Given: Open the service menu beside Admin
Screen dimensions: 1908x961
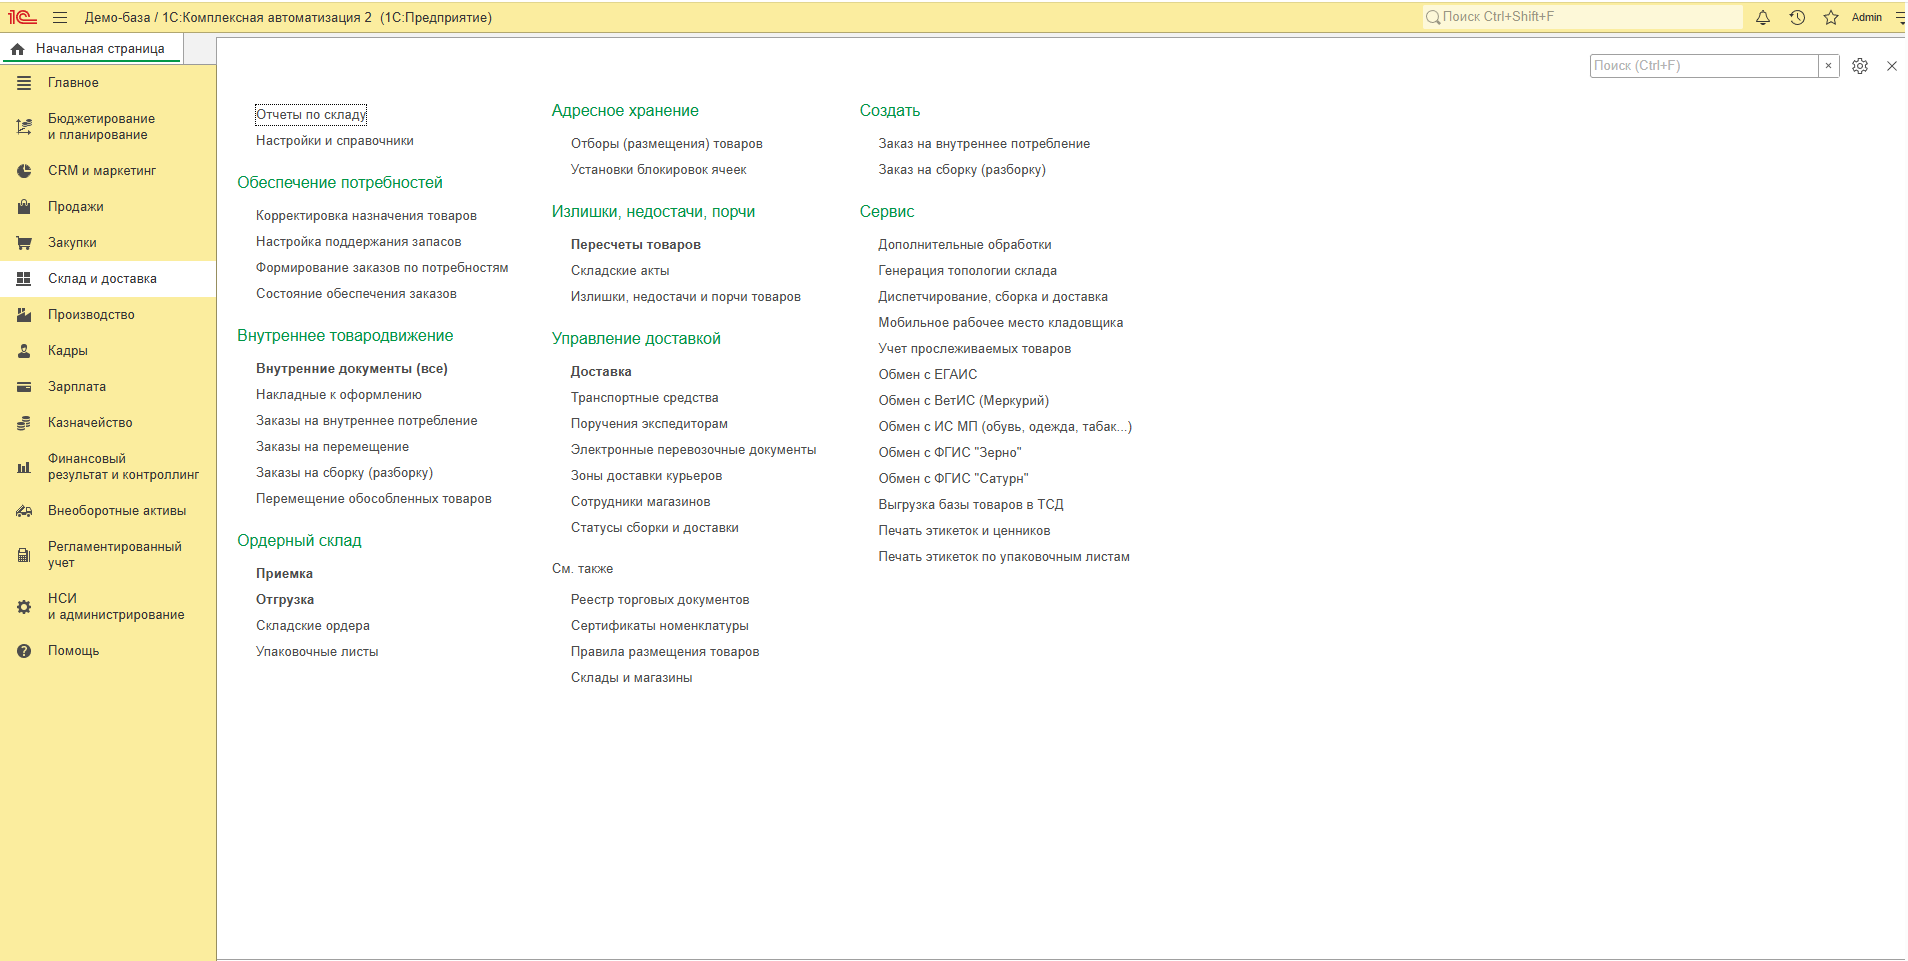Looking at the screenshot, I should click(x=1899, y=17).
